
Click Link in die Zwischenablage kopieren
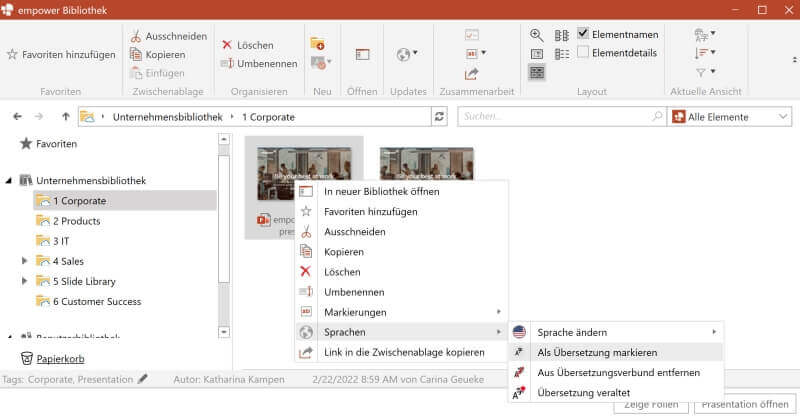(x=404, y=352)
